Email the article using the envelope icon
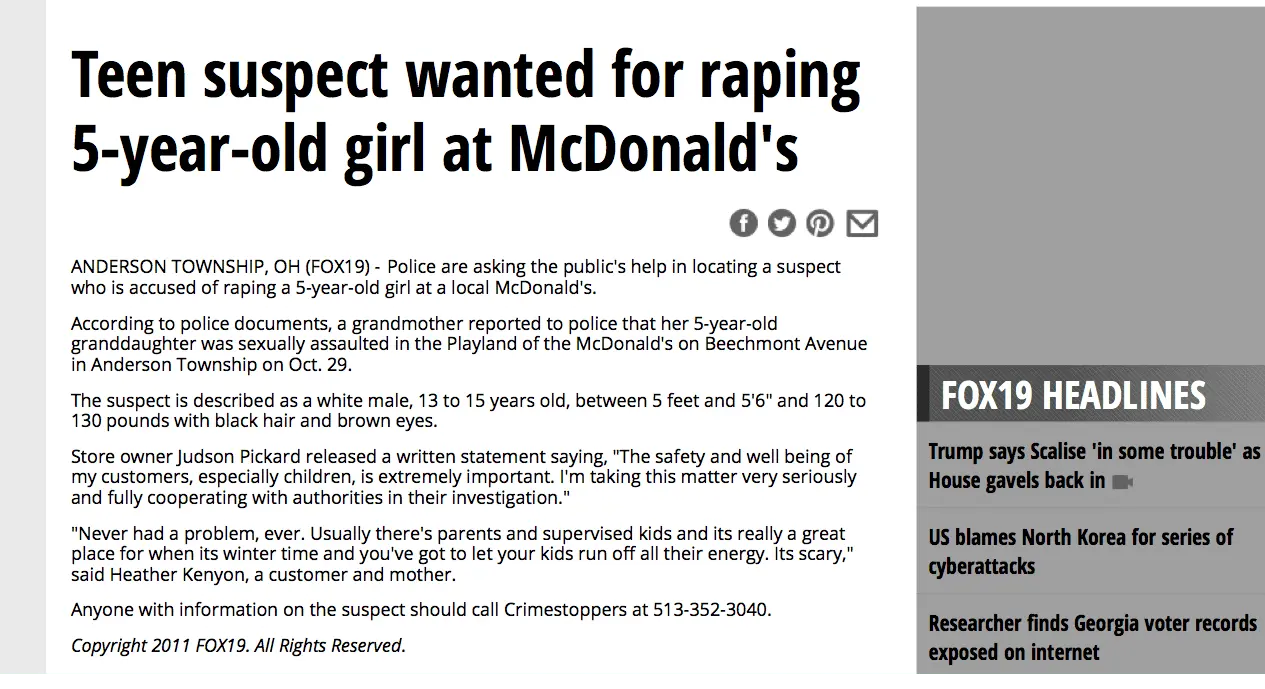This screenshot has width=1265, height=689. pyautogui.click(x=862, y=223)
